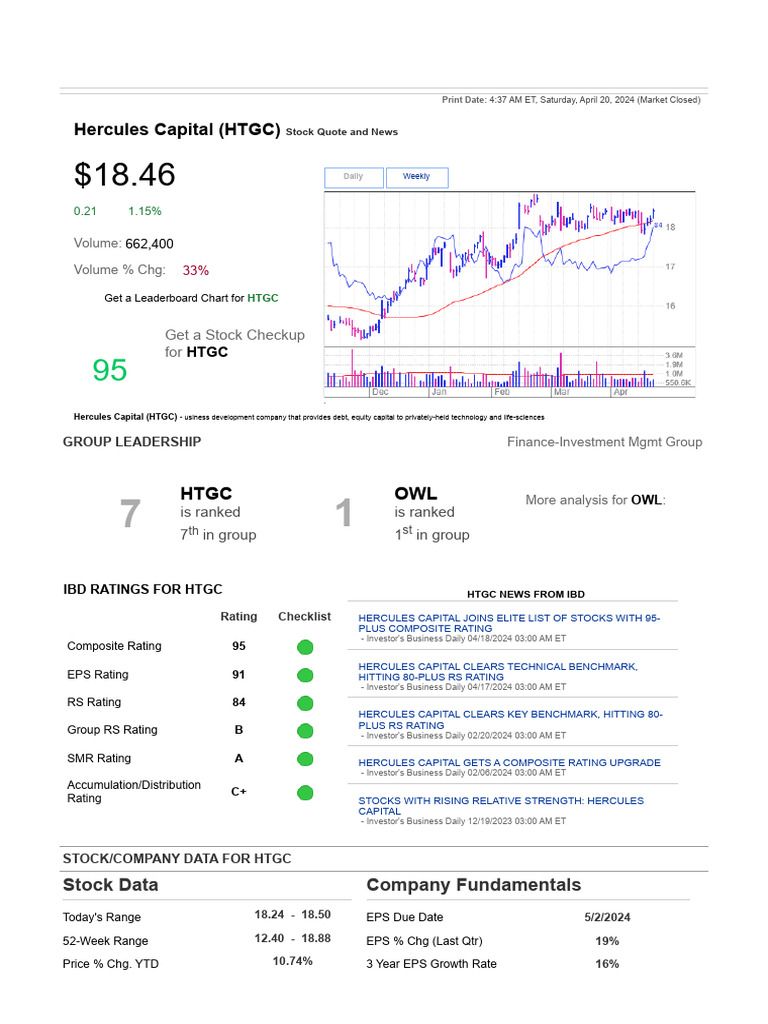Screen dimensions: 768x1024
Task: Click the Group RS Rating checklist dot
Action: 305,730
